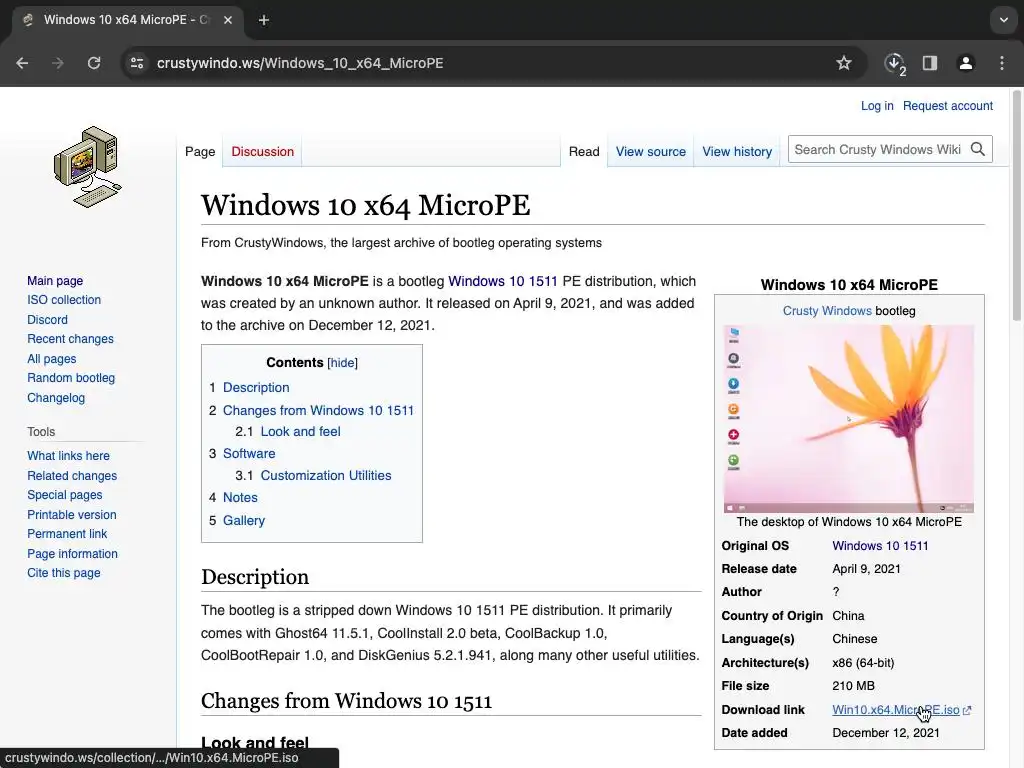Click the Crusty Windows computer logo
This screenshot has width=1024, height=768.
[88, 167]
